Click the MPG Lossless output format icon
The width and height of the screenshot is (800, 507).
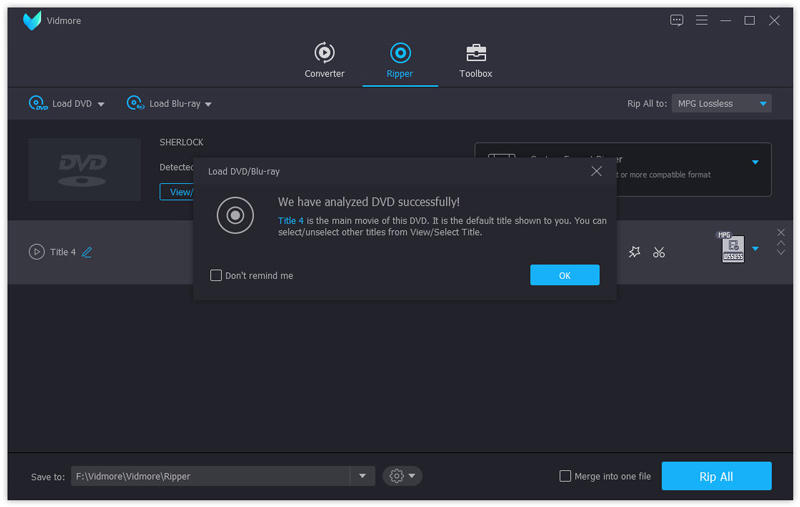click(733, 249)
